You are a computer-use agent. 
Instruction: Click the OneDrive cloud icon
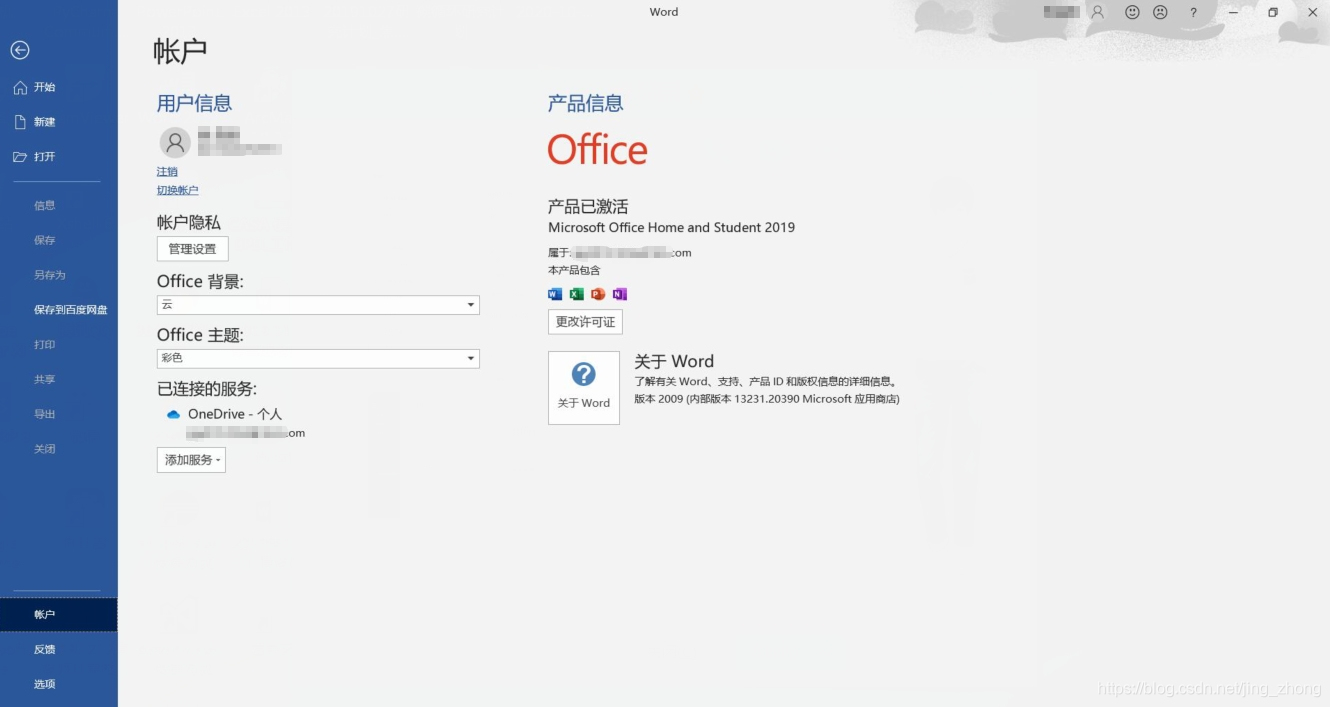[174, 414]
